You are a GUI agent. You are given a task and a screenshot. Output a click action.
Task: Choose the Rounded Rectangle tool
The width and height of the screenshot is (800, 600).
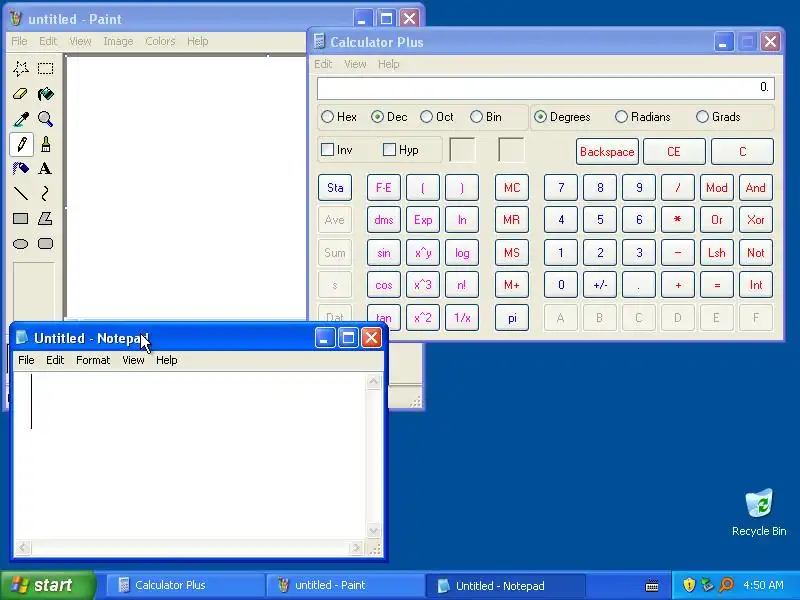[45, 244]
